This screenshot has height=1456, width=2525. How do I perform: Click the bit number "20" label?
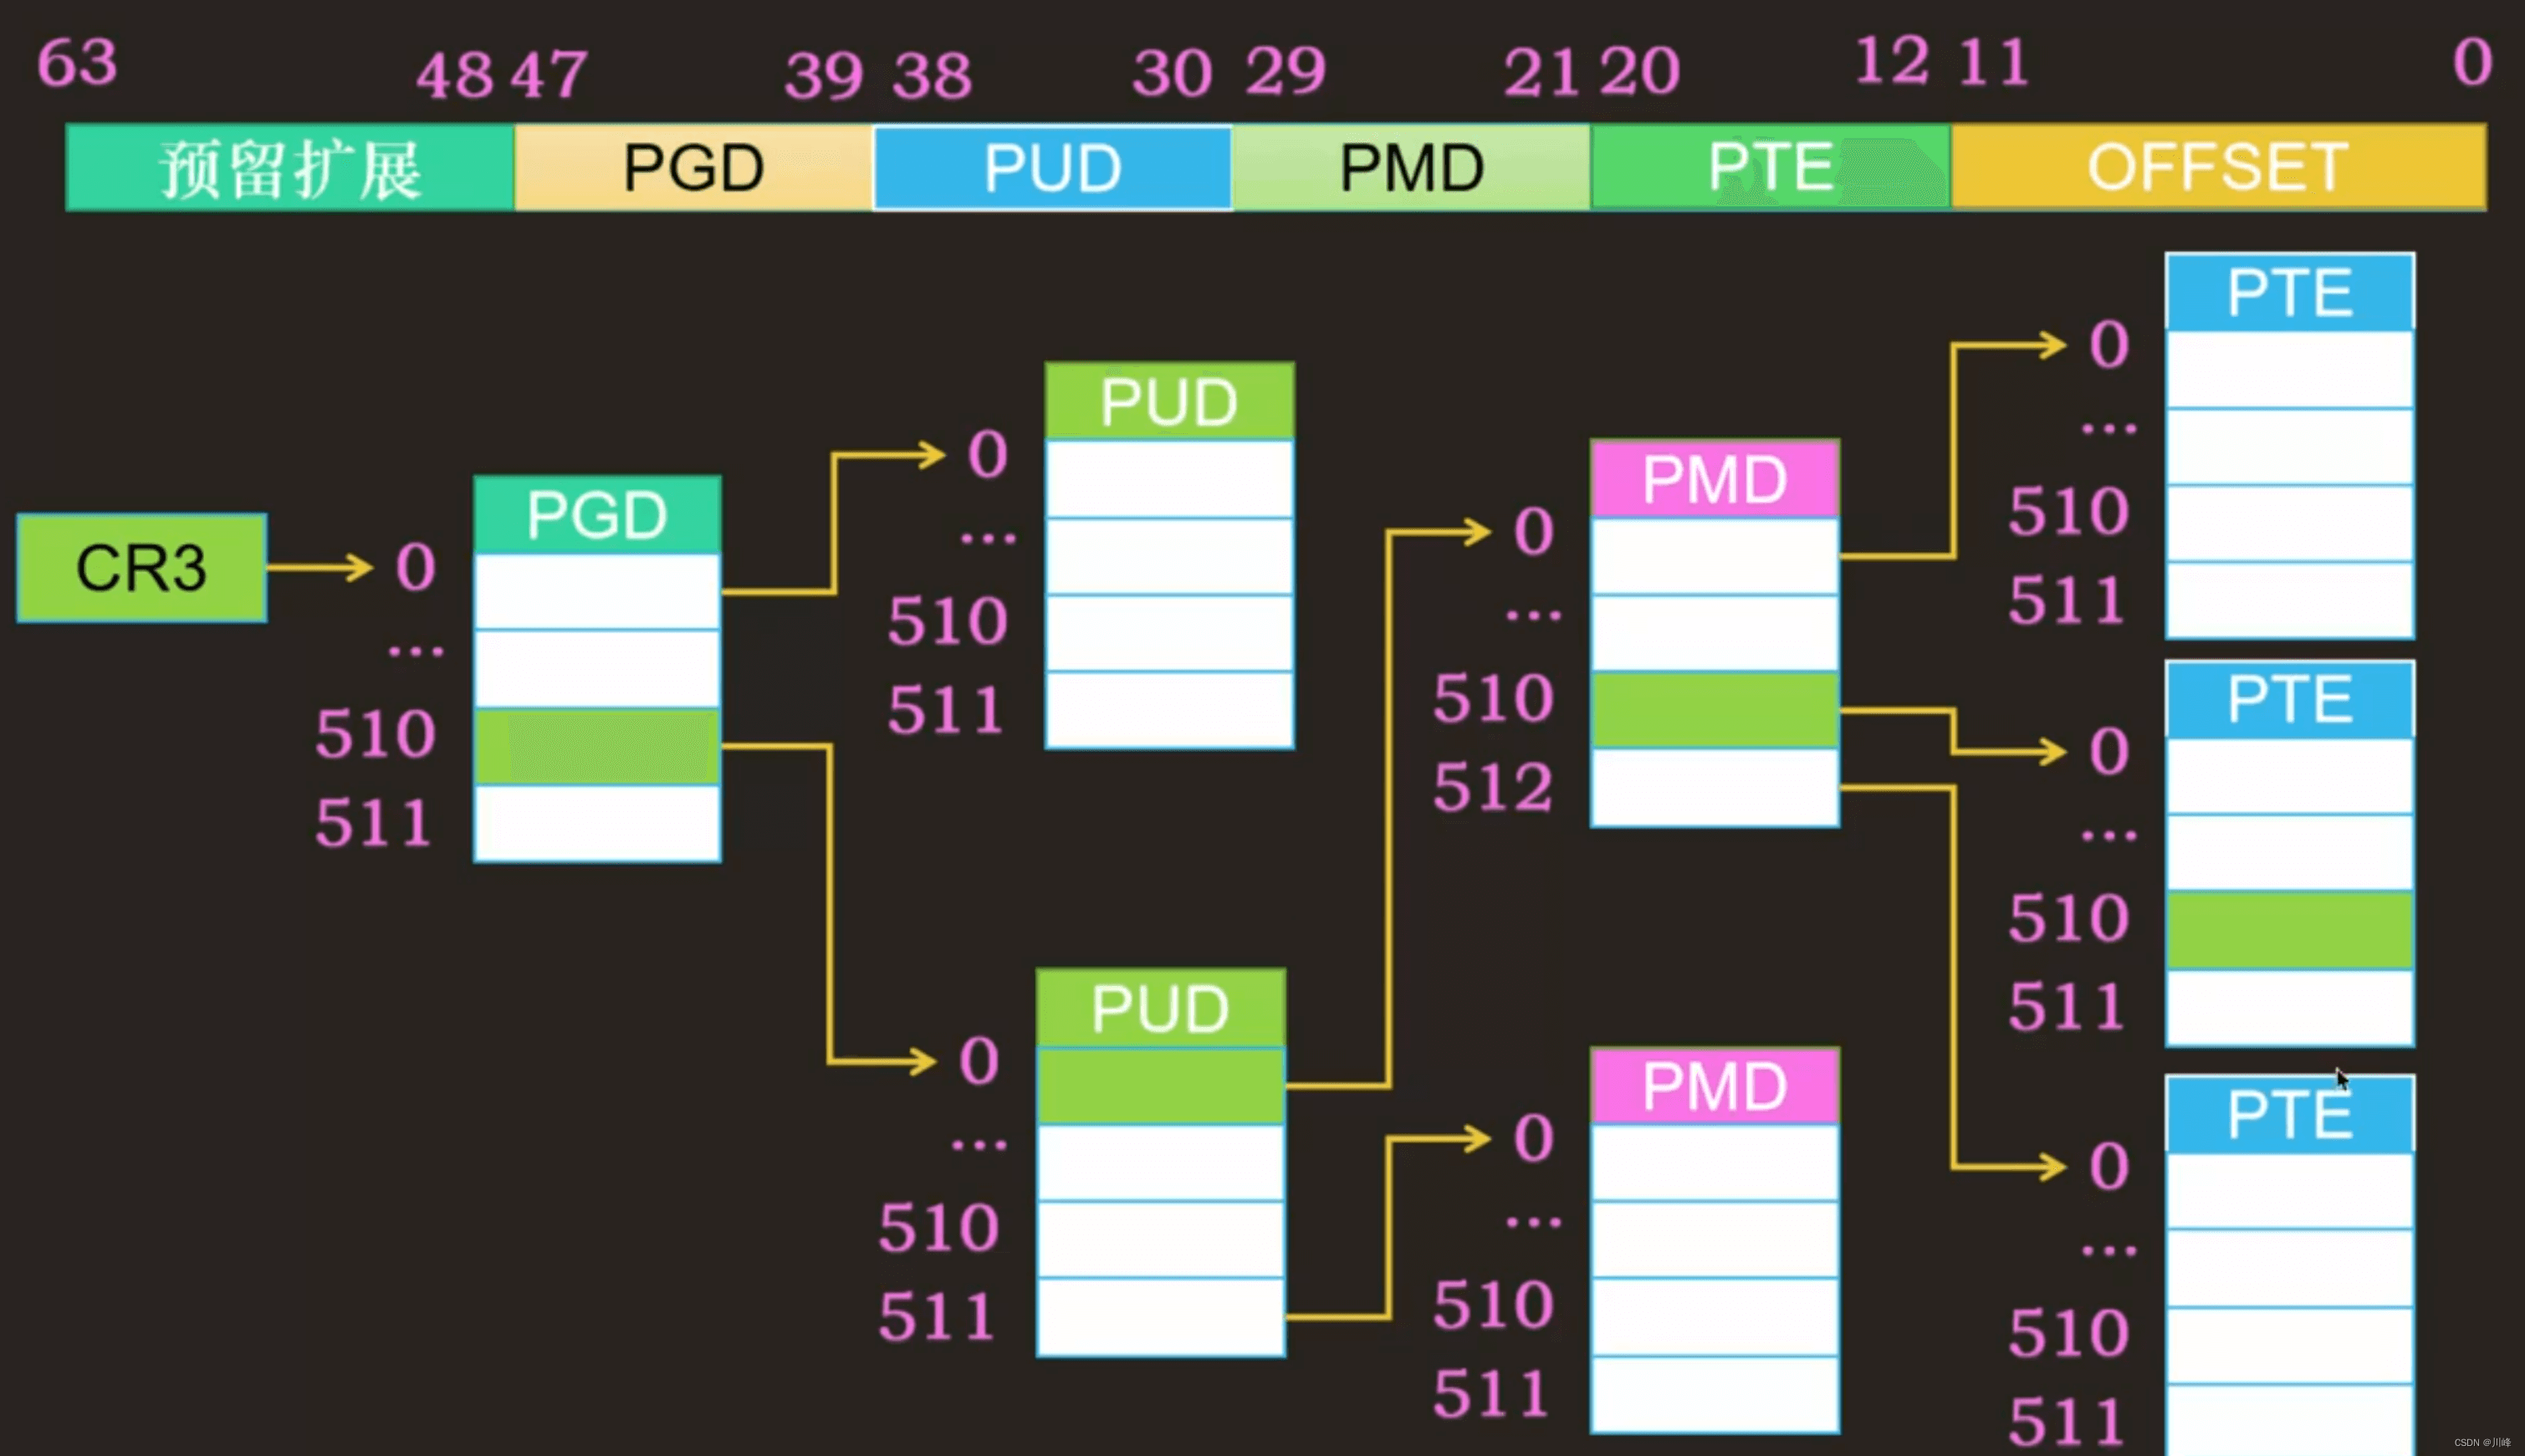[1640, 71]
